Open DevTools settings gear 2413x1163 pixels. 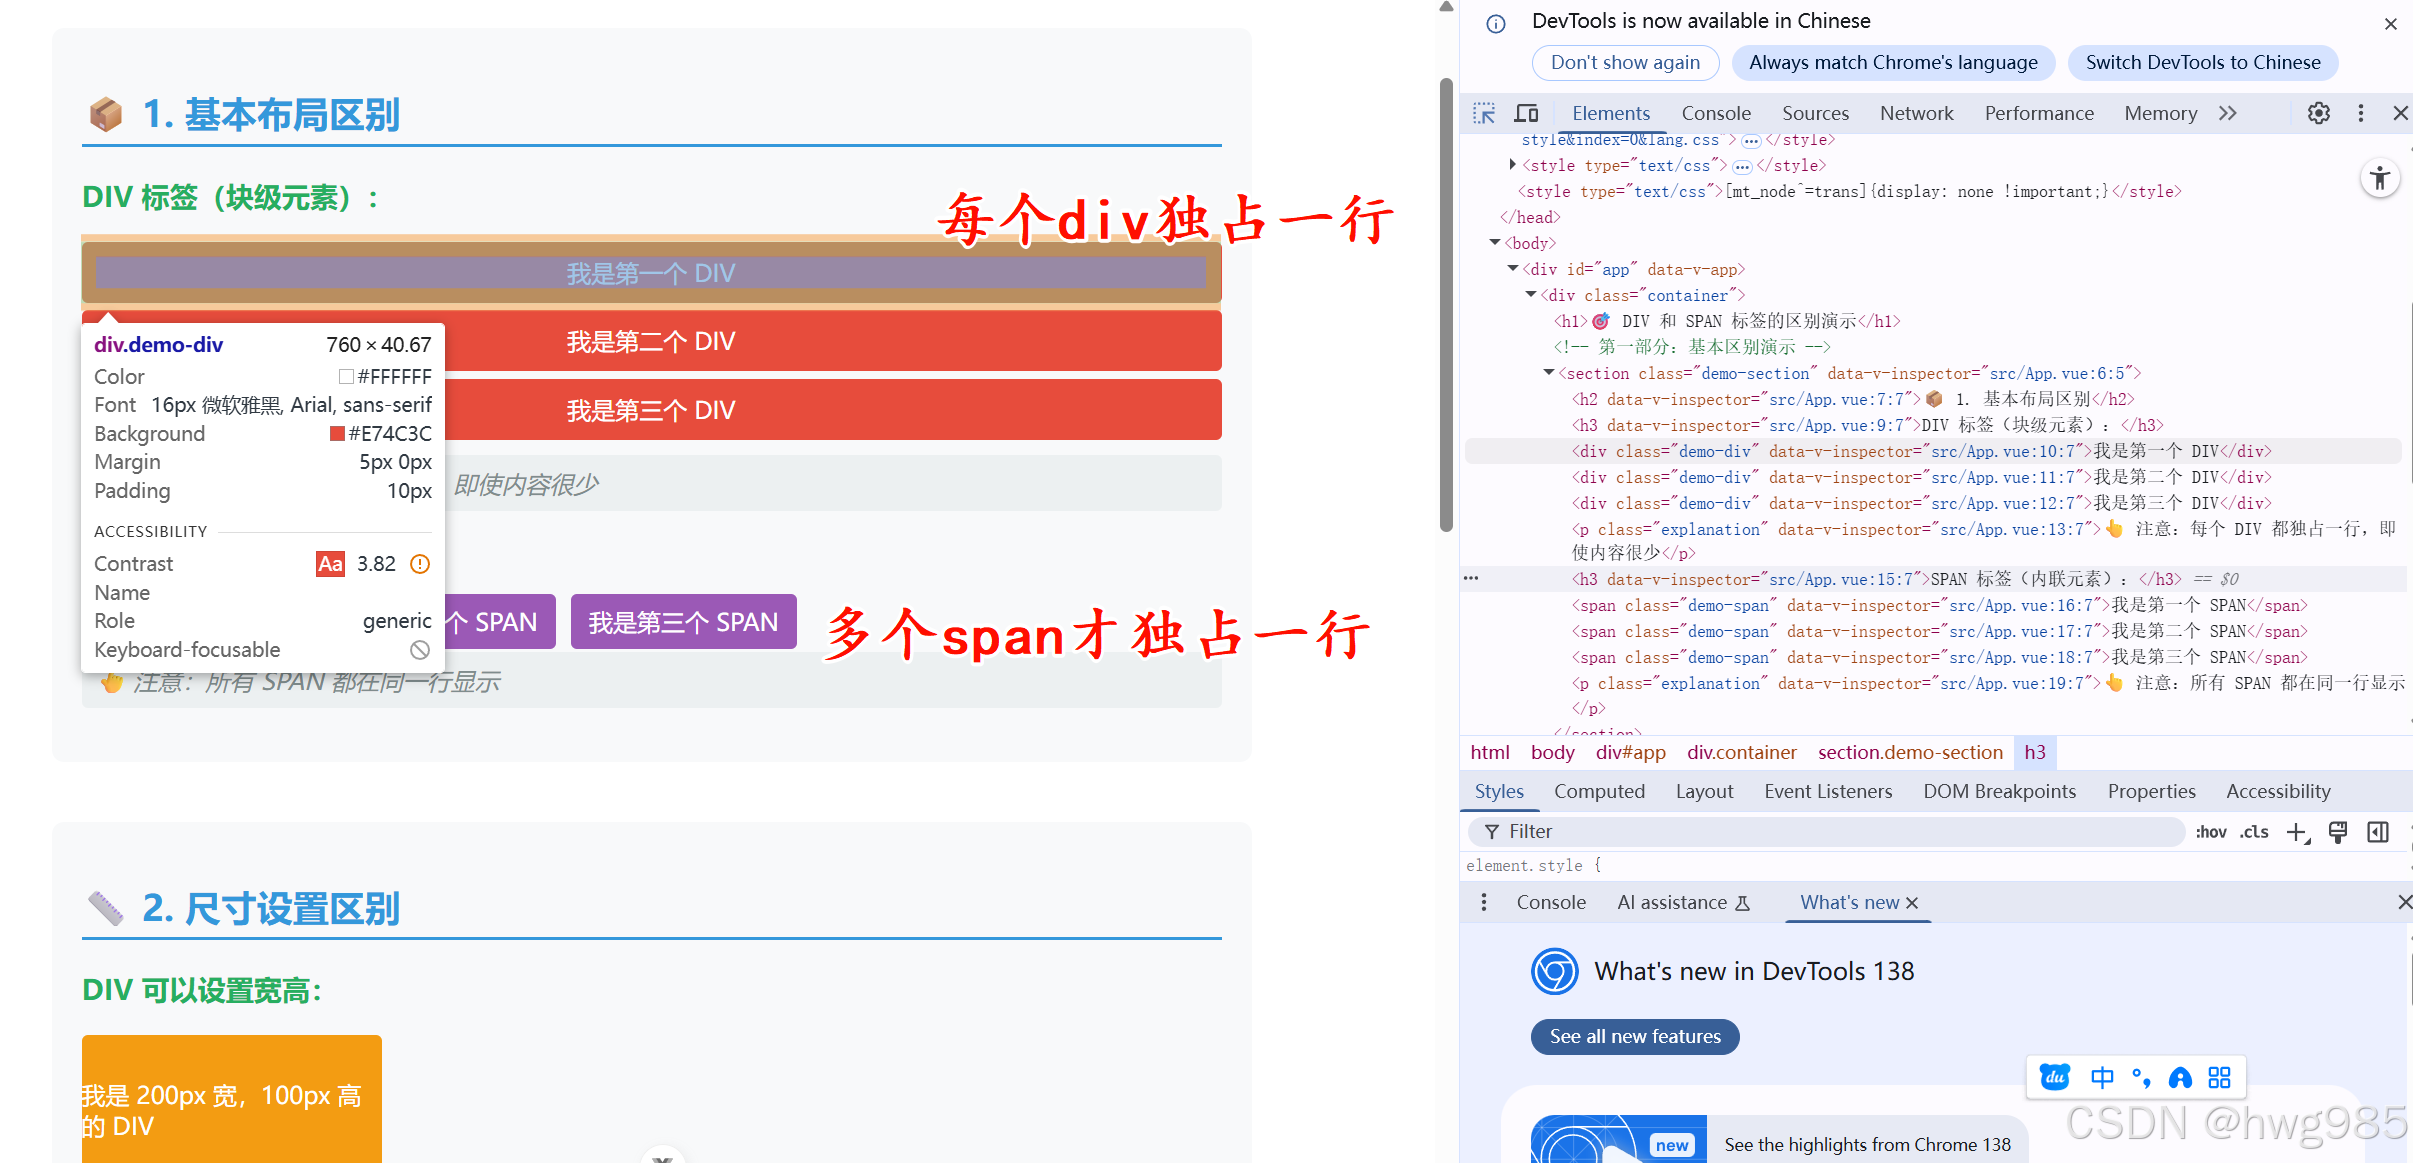tap(2319, 113)
